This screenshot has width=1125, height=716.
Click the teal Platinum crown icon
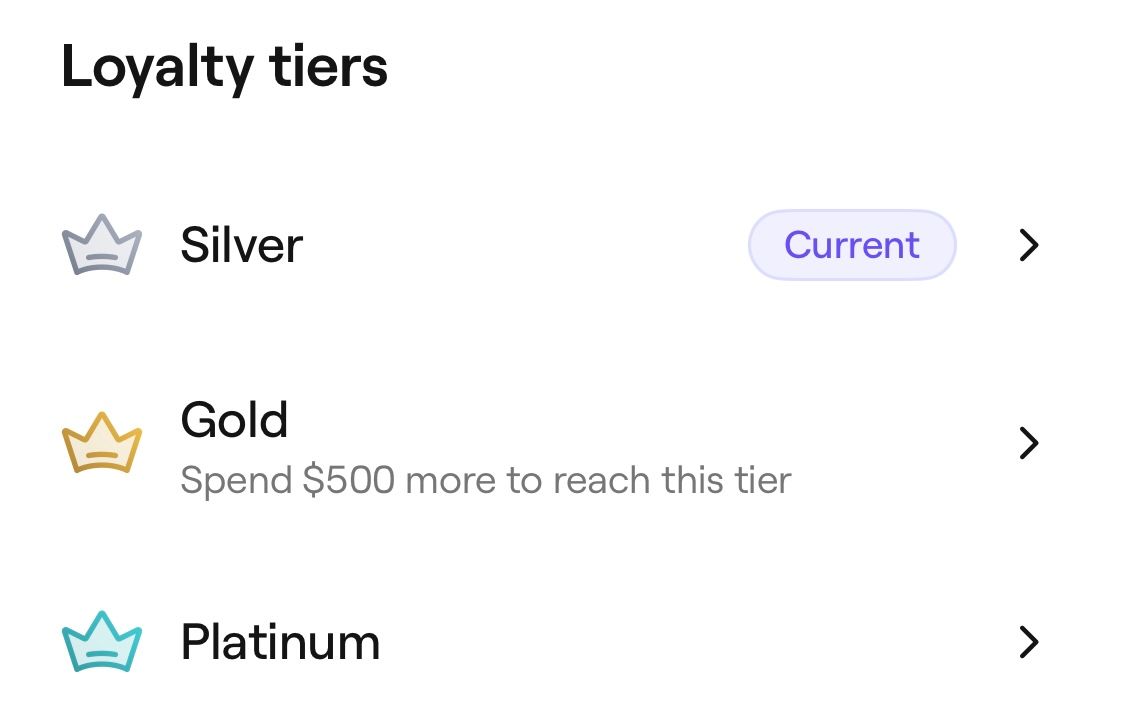pos(101,641)
